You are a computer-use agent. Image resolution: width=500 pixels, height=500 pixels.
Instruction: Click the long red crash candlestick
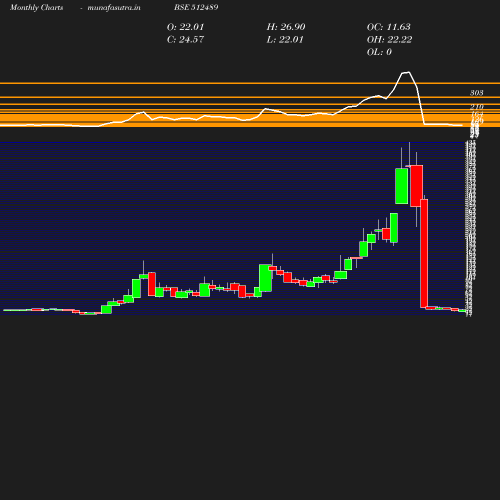(x=424, y=253)
